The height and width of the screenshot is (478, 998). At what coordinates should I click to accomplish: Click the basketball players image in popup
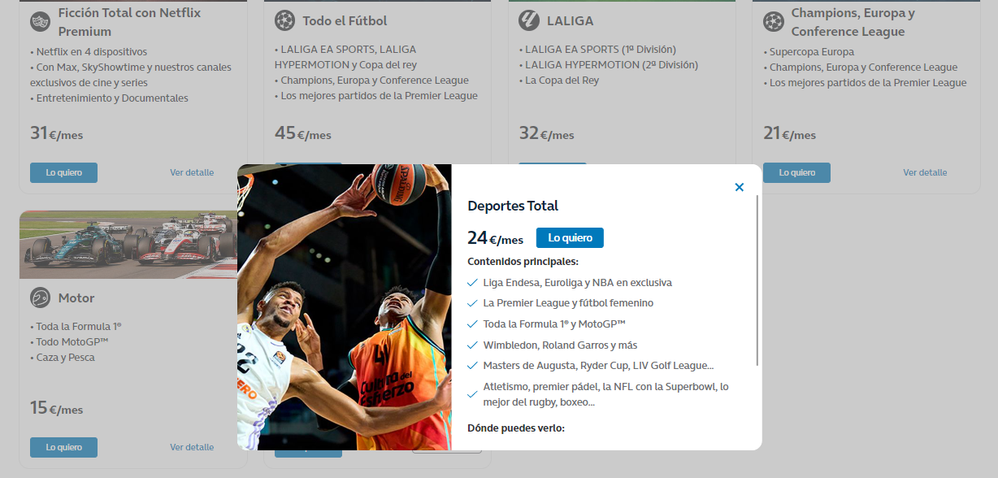tap(344, 307)
